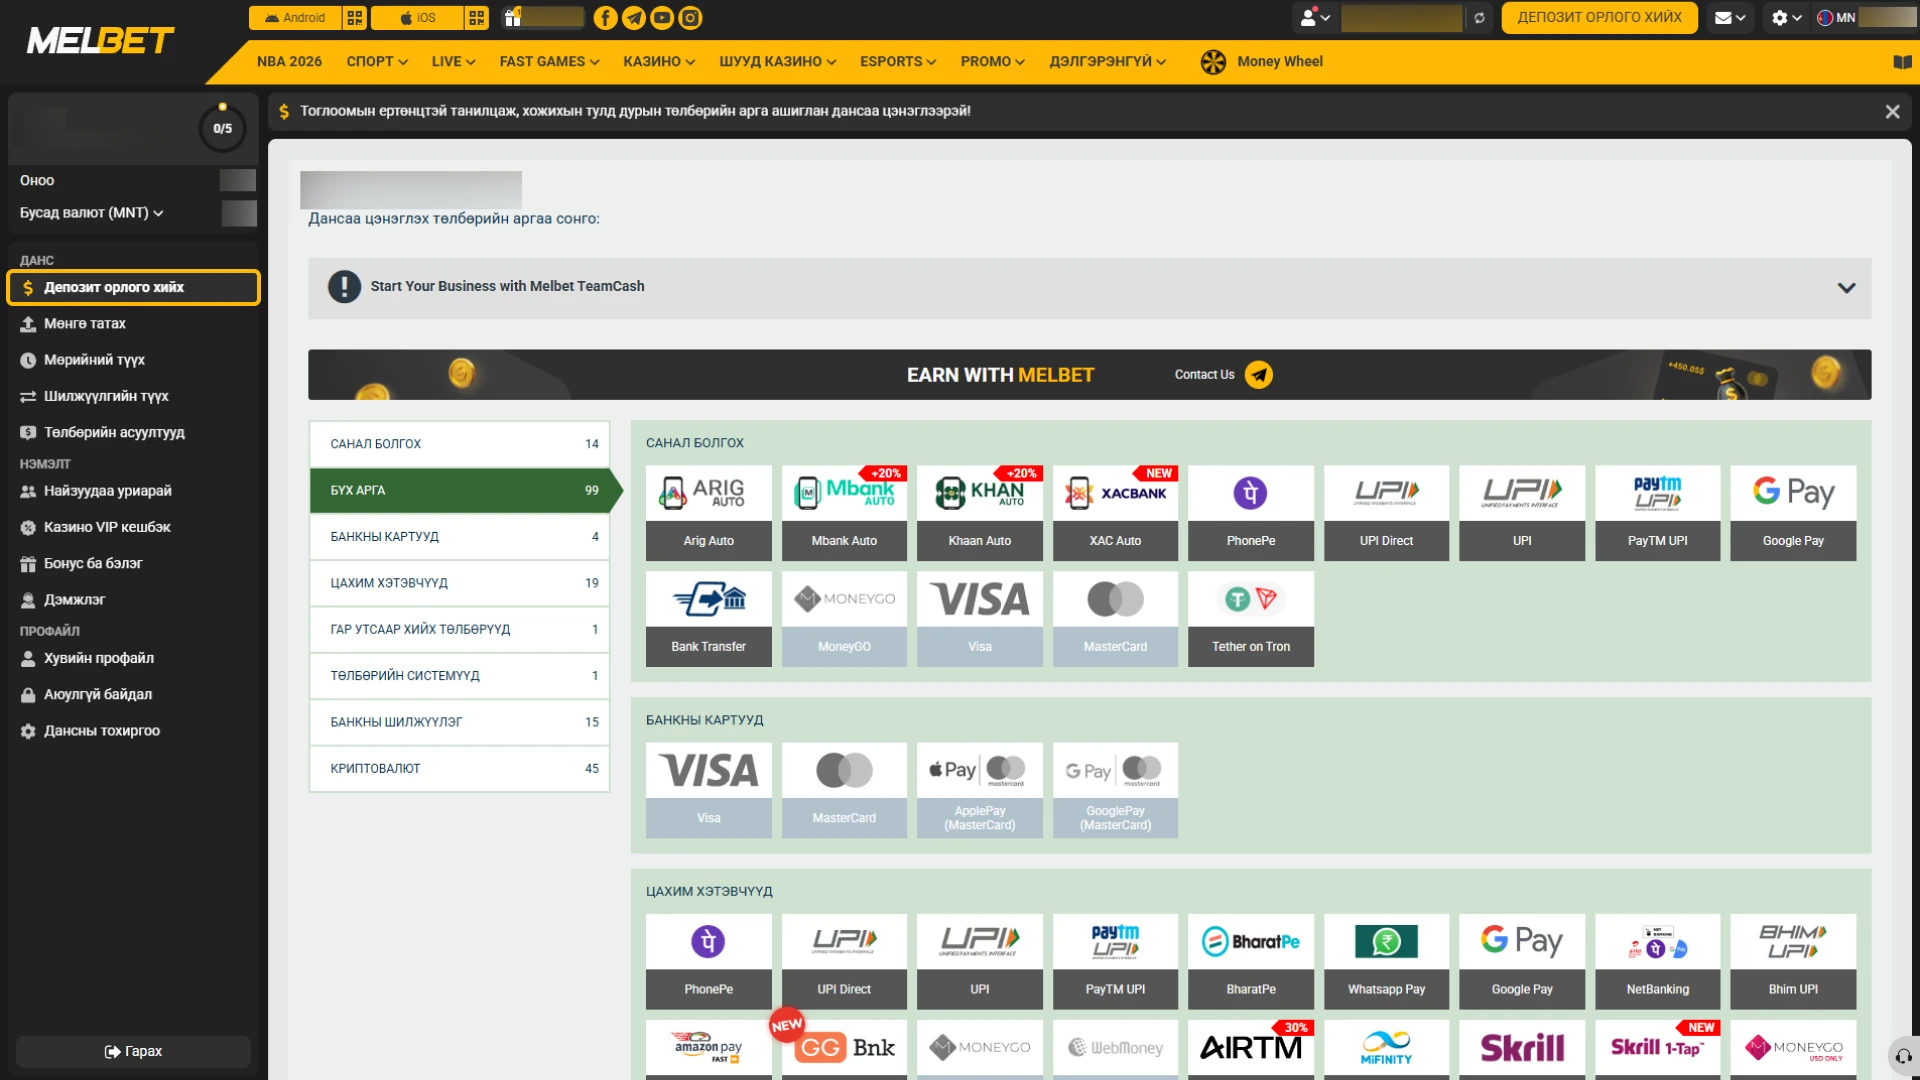1920x1080 pixels.
Task: Choose Tether on Tron payment
Action: (1251, 619)
